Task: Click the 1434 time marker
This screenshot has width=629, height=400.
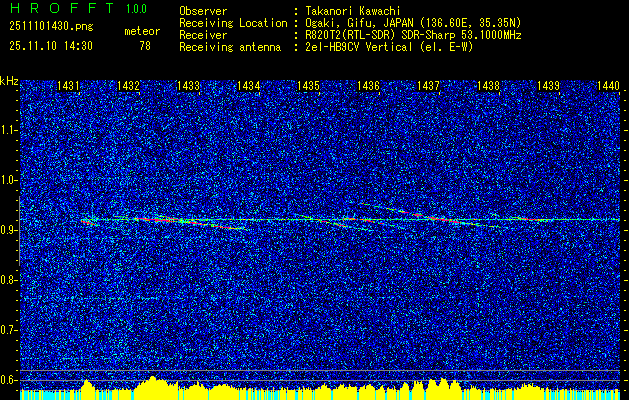Action: pyautogui.click(x=248, y=86)
